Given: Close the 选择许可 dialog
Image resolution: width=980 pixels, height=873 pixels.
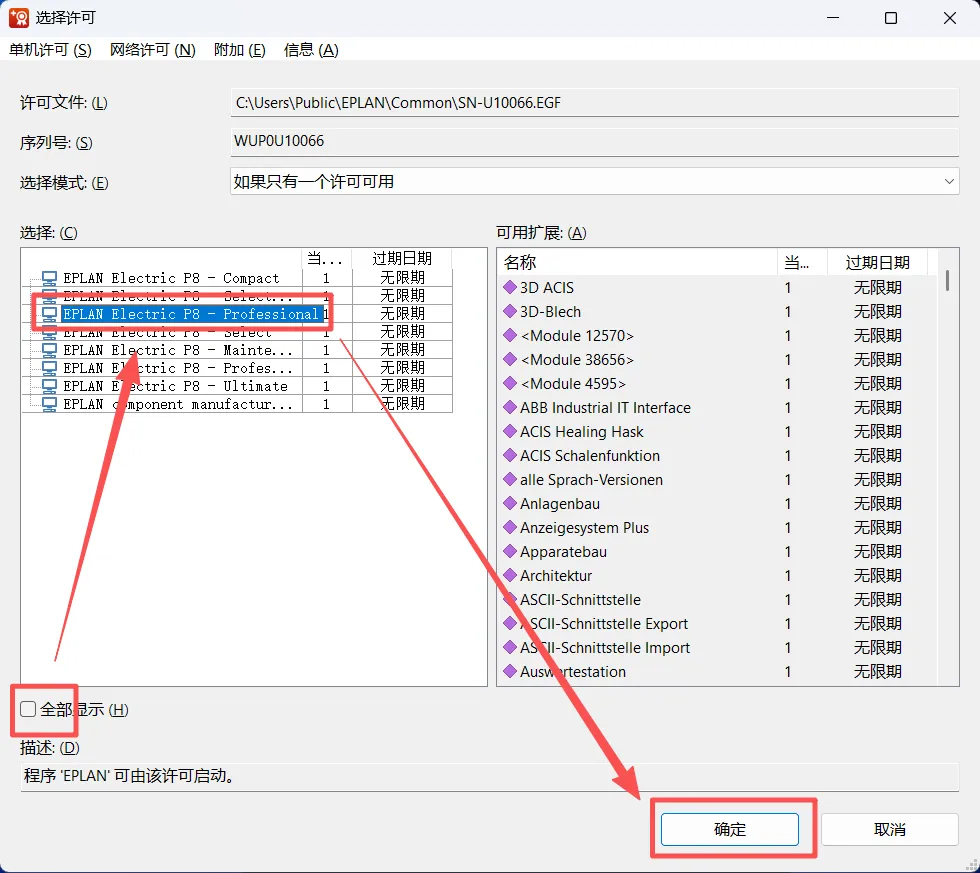Looking at the screenshot, I should point(949,18).
